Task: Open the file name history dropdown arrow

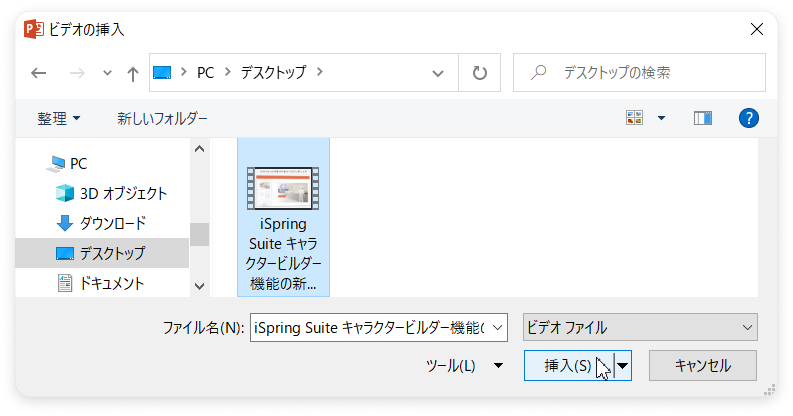Action: pyautogui.click(x=498, y=328)
